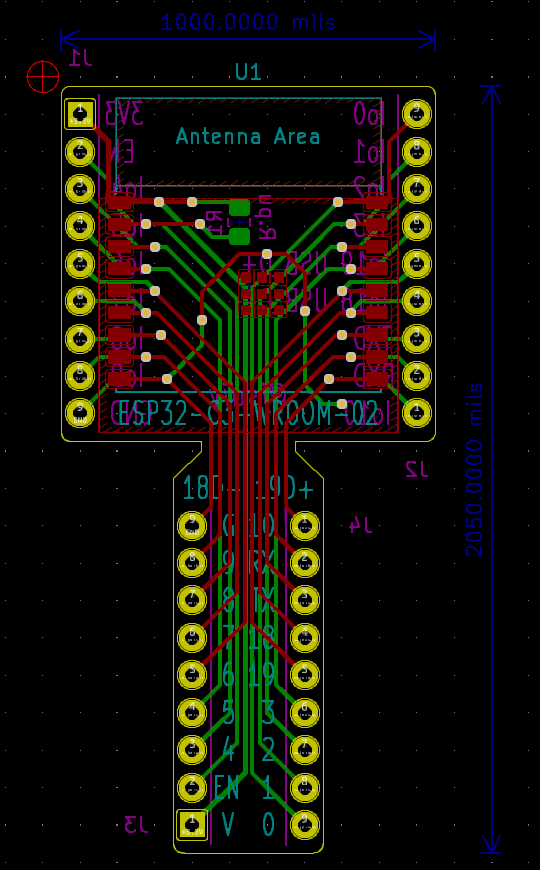Click the J4 reference label

click(x=360, y=525)
